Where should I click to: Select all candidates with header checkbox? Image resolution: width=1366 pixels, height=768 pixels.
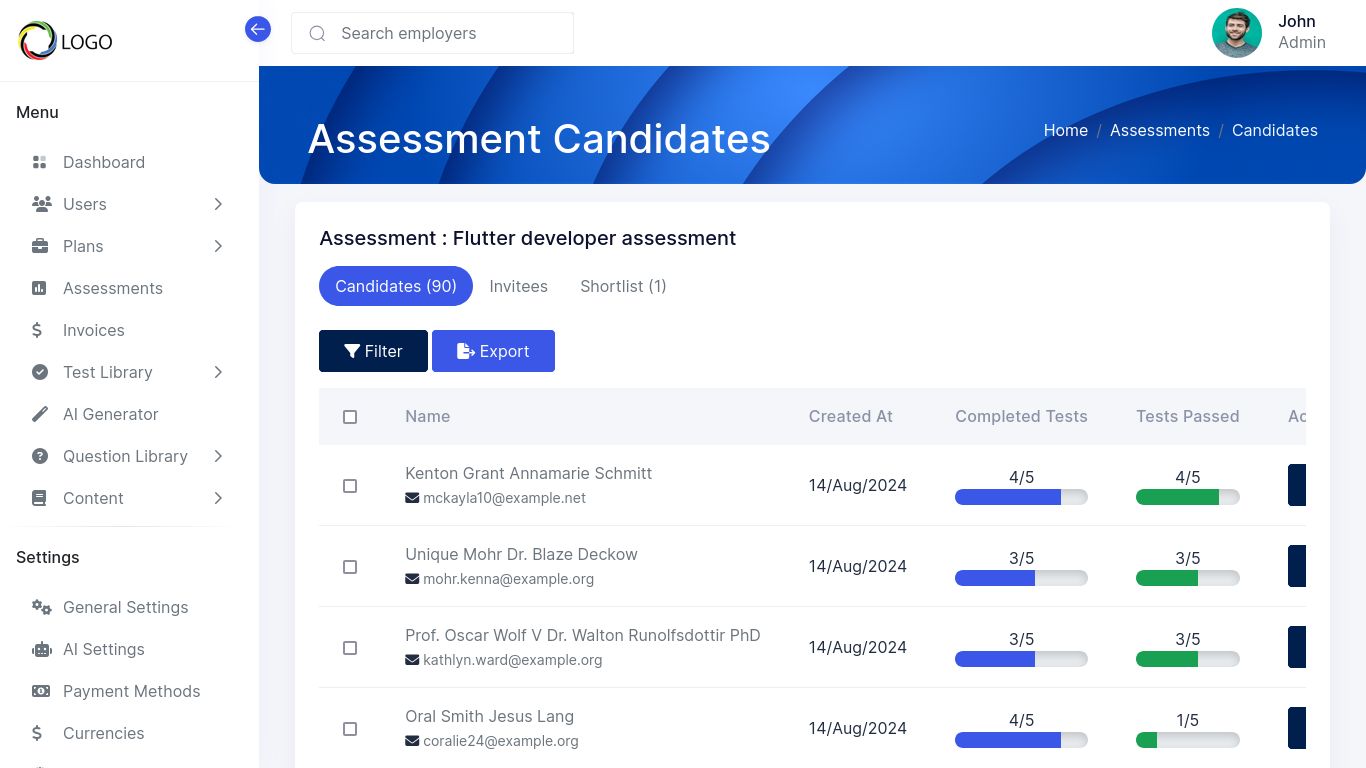click(x=350, y=417)
